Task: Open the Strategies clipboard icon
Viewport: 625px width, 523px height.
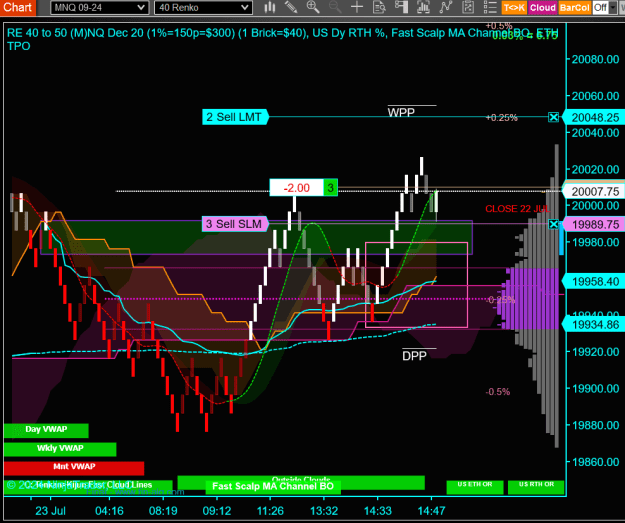Action: point(468,7)
